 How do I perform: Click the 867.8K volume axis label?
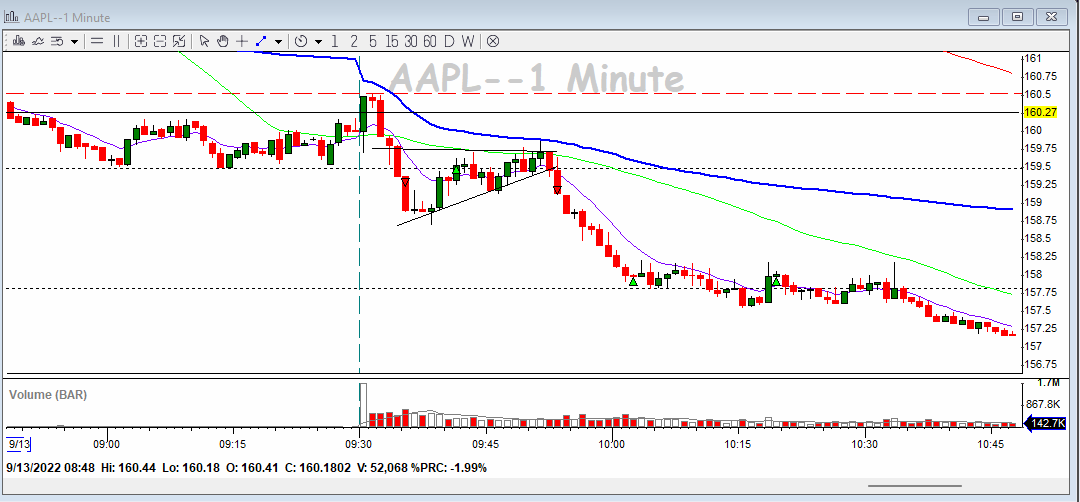1042,404
